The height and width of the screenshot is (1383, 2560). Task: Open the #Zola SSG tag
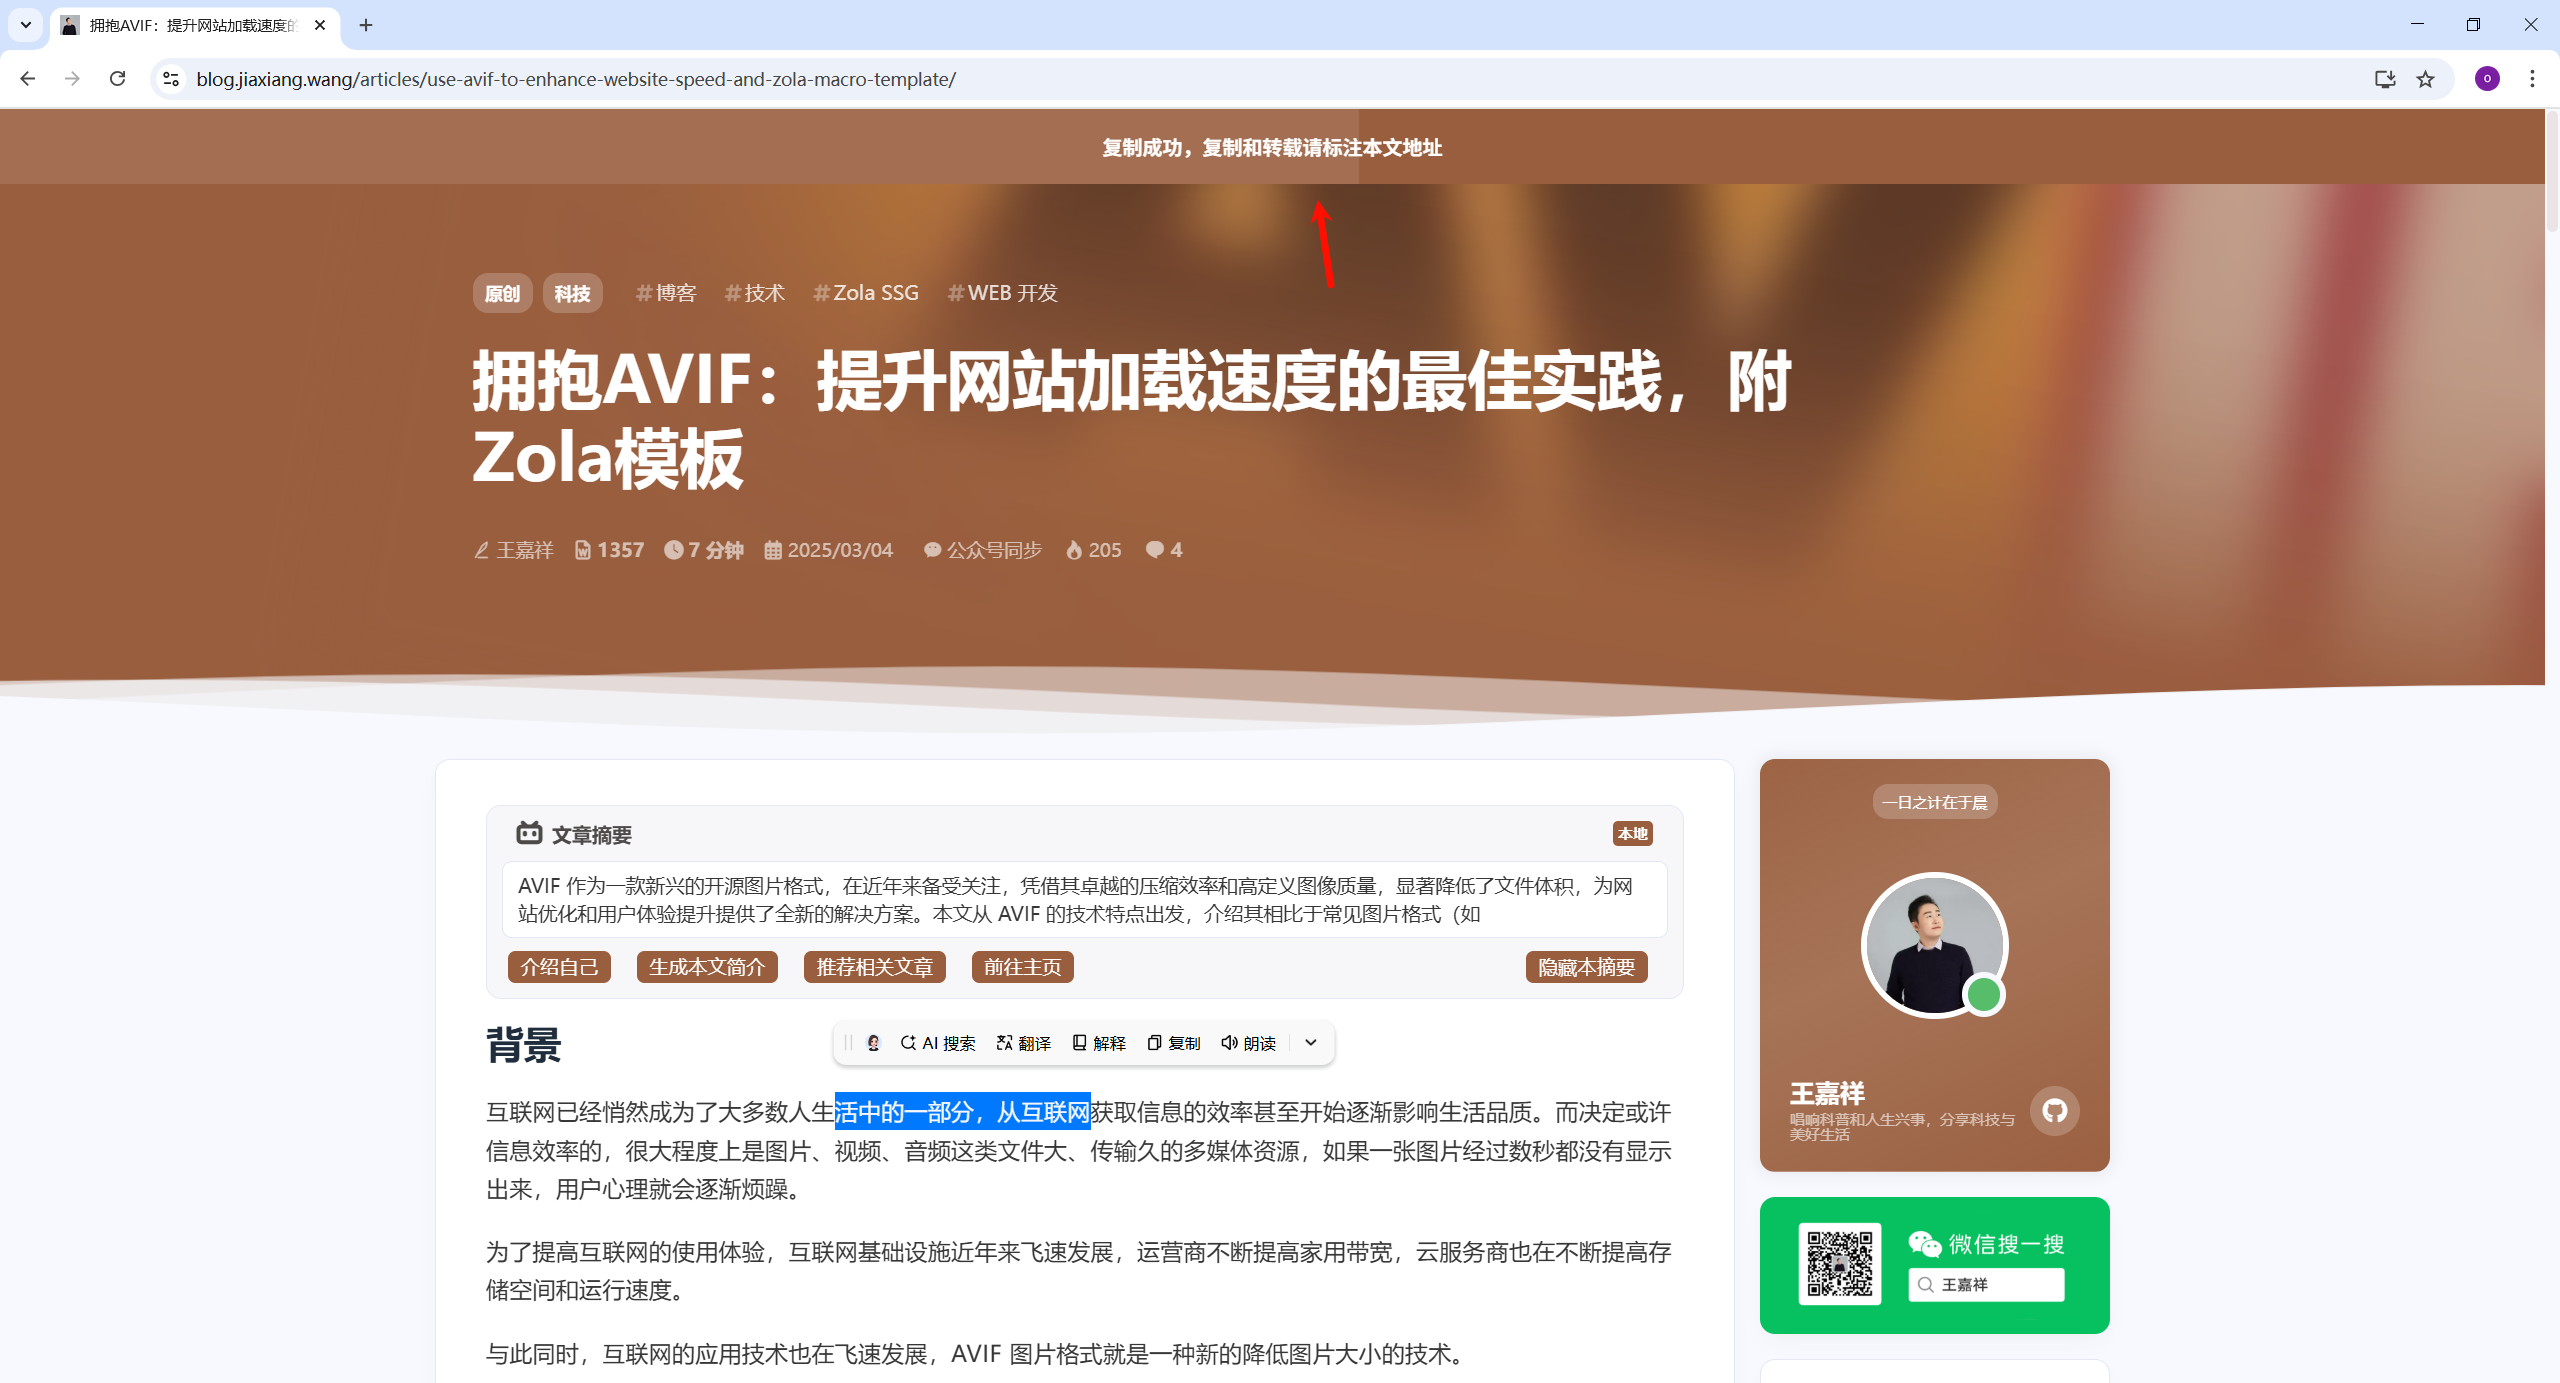[x=866, y=293]
